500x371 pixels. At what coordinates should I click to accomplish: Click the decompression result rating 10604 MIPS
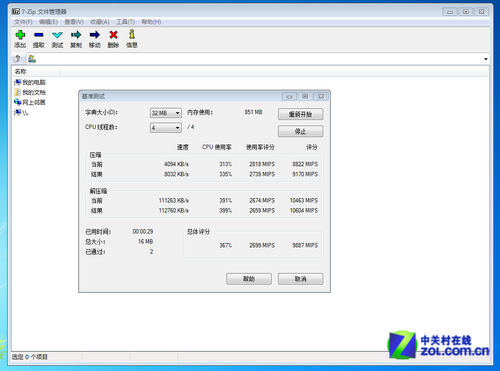(x=304, y=211)
